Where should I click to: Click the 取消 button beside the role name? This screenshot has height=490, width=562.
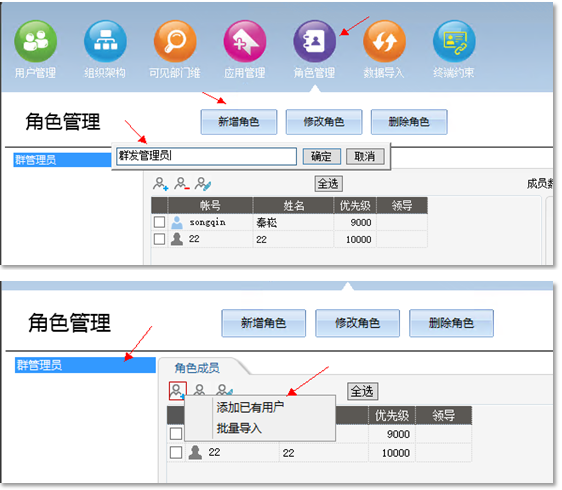pos(365,156)
